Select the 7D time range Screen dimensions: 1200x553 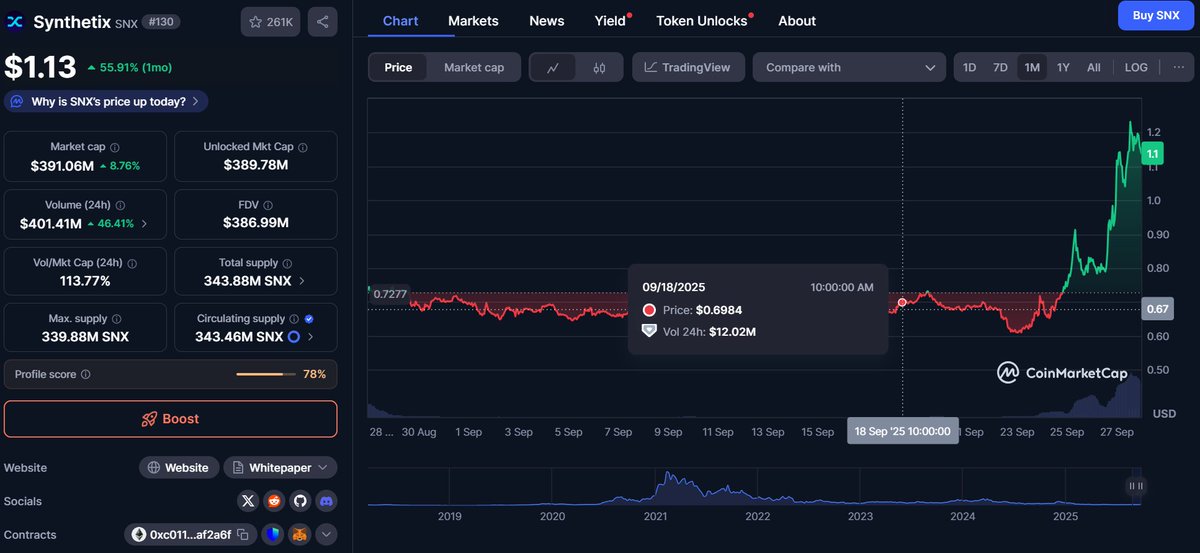[x=1000, y=67]
